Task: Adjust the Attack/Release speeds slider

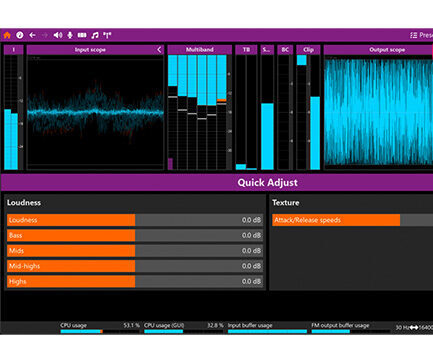Action: [352, 220]
